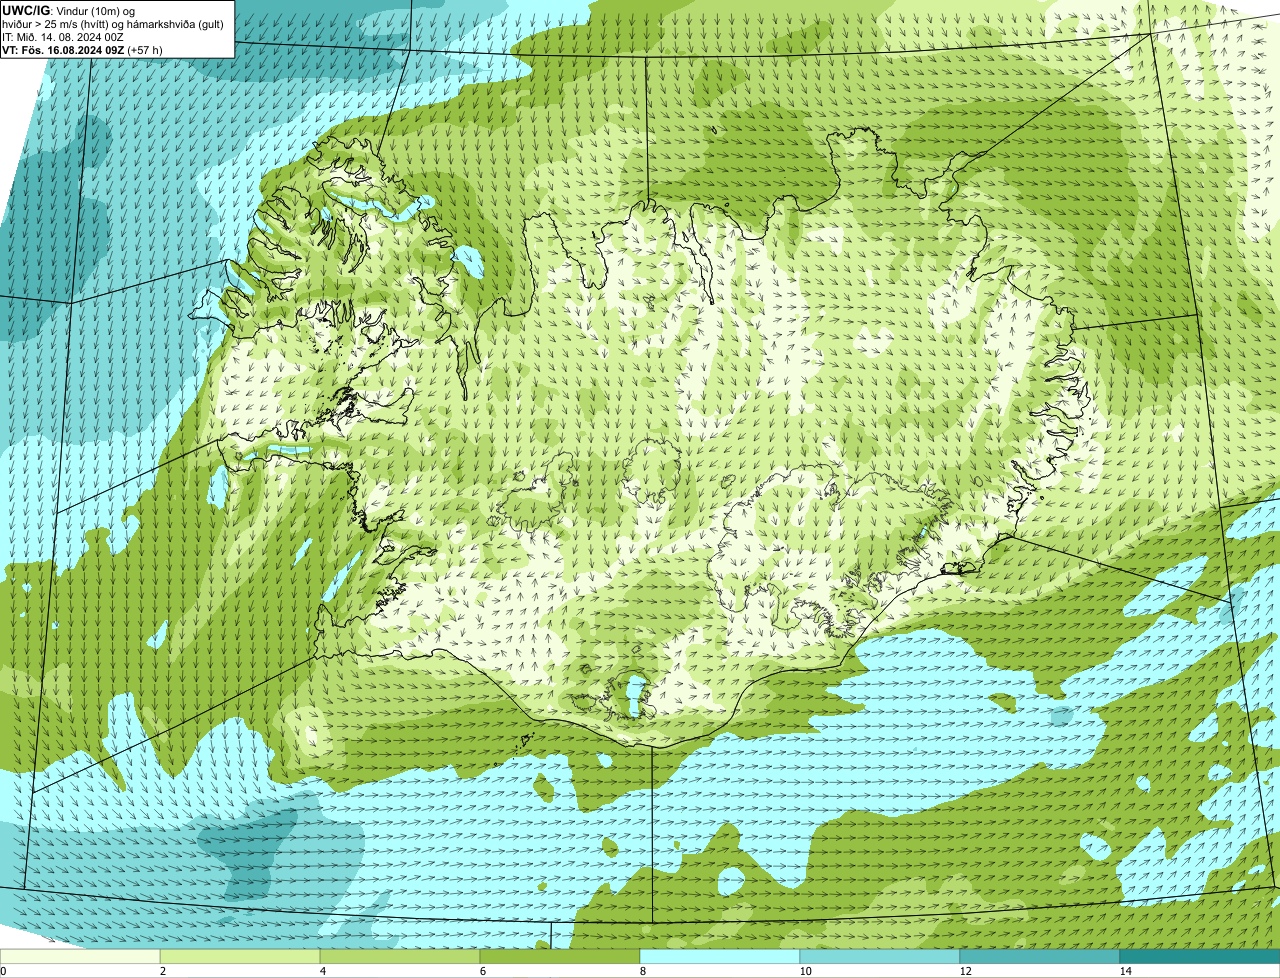Click the "UWC/IG: Vindur (10m) og" title line
The width and height of the screenshot is (1280, 978).
coord(69,10)
